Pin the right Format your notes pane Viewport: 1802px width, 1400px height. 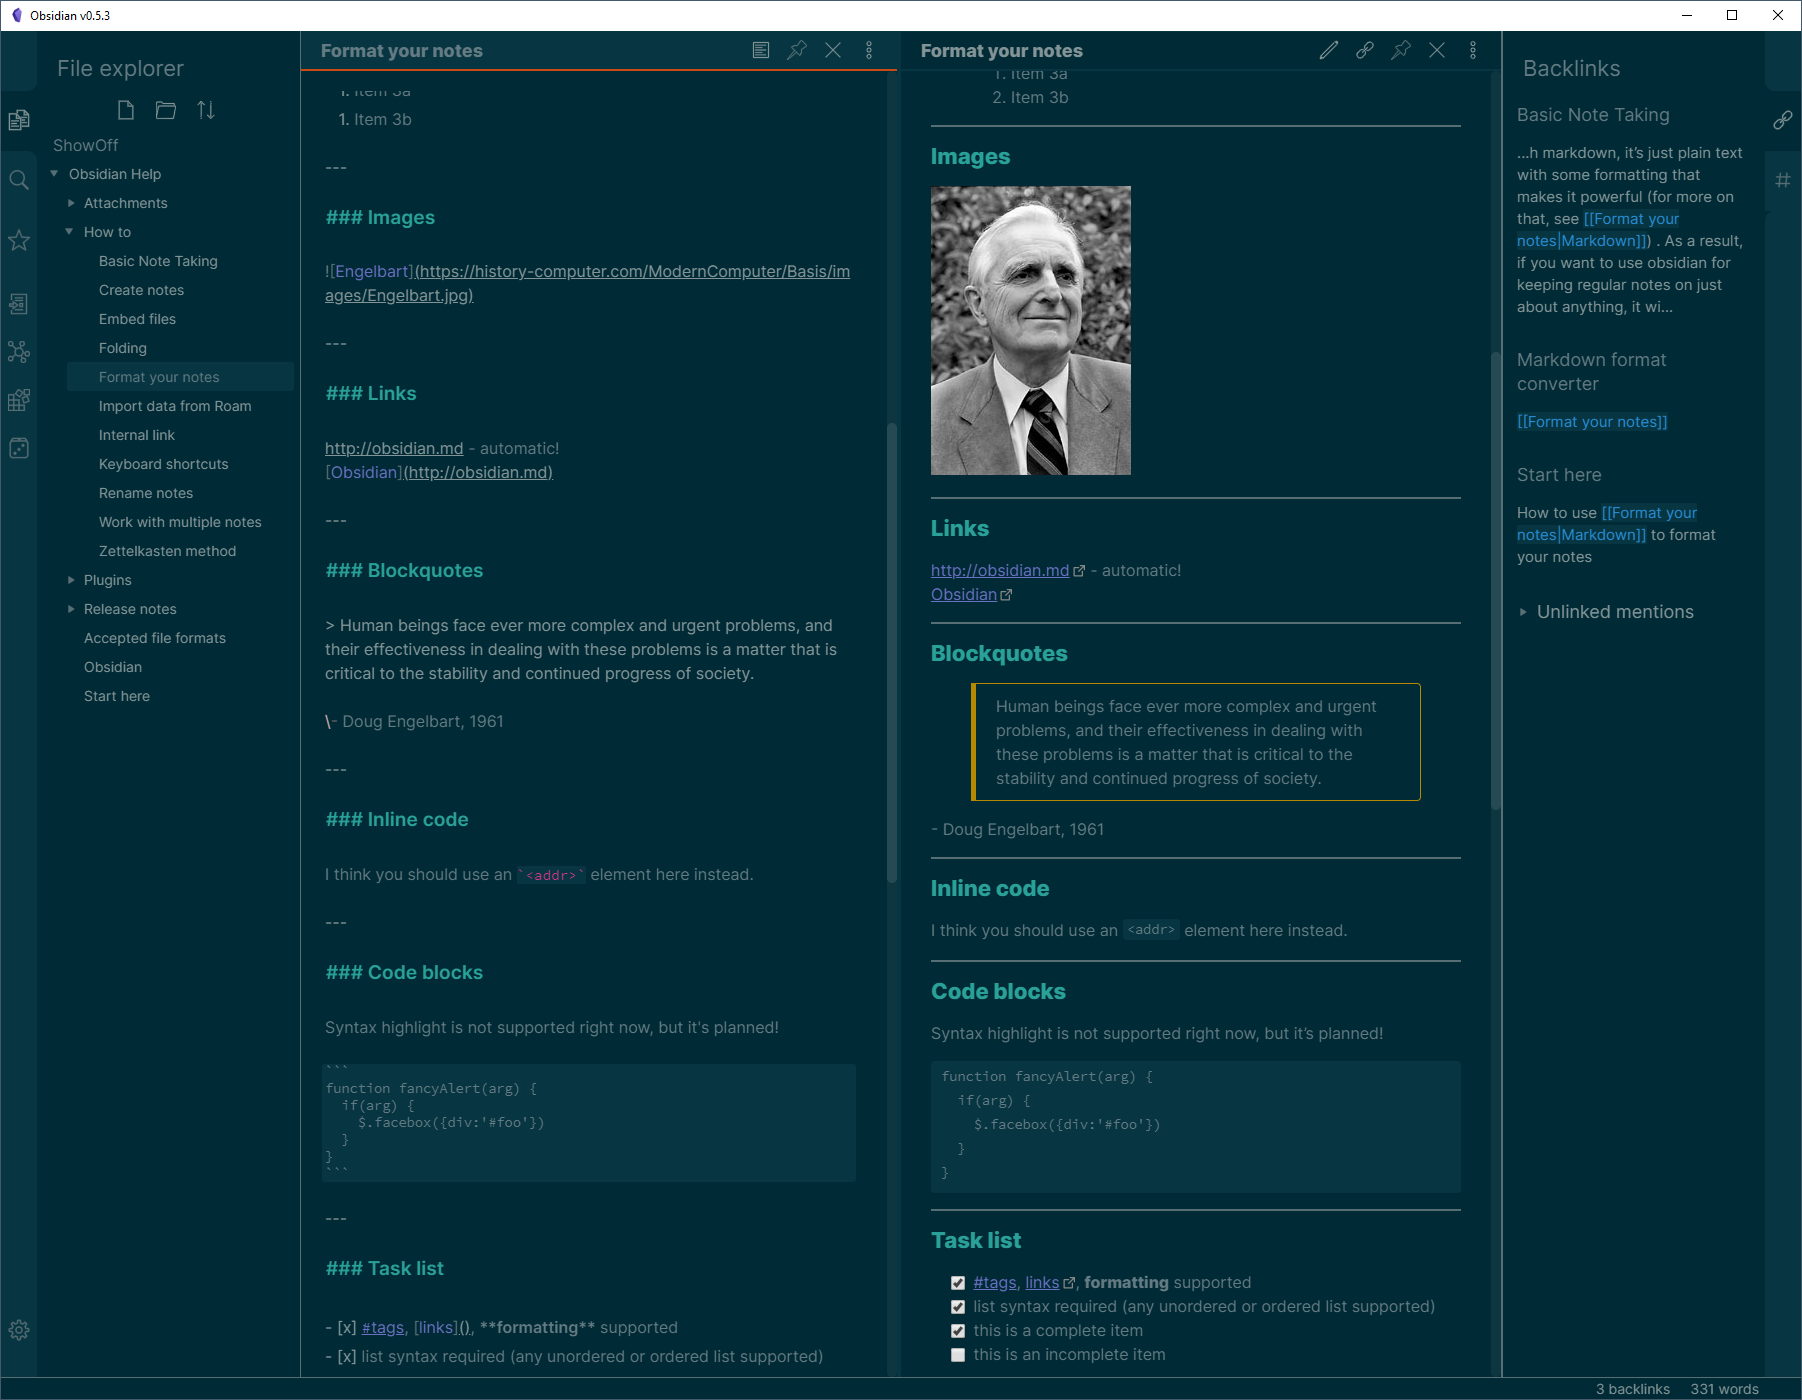coord(1401,50)
